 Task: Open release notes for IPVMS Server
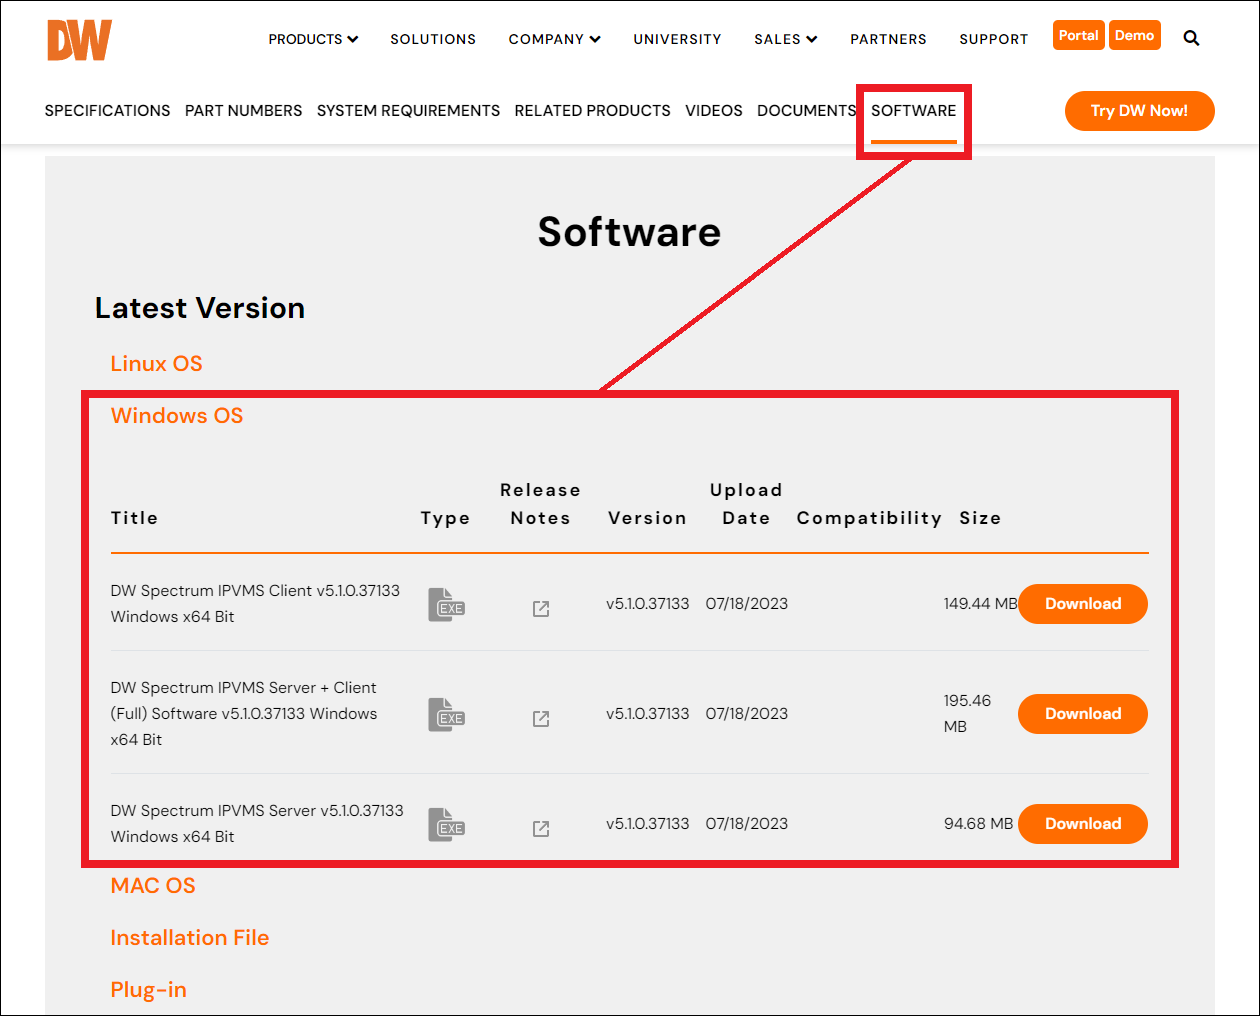[541, 829]
